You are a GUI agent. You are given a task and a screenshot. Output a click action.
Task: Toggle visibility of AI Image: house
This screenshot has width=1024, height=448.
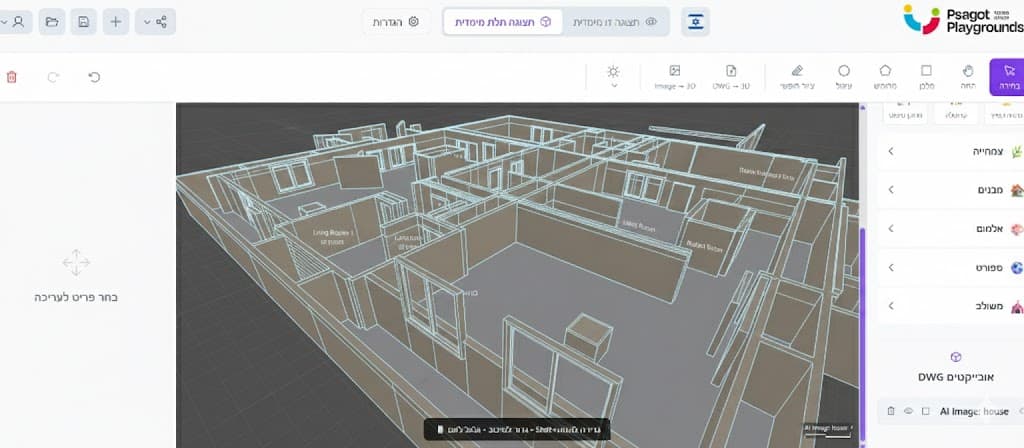[908, 411]
